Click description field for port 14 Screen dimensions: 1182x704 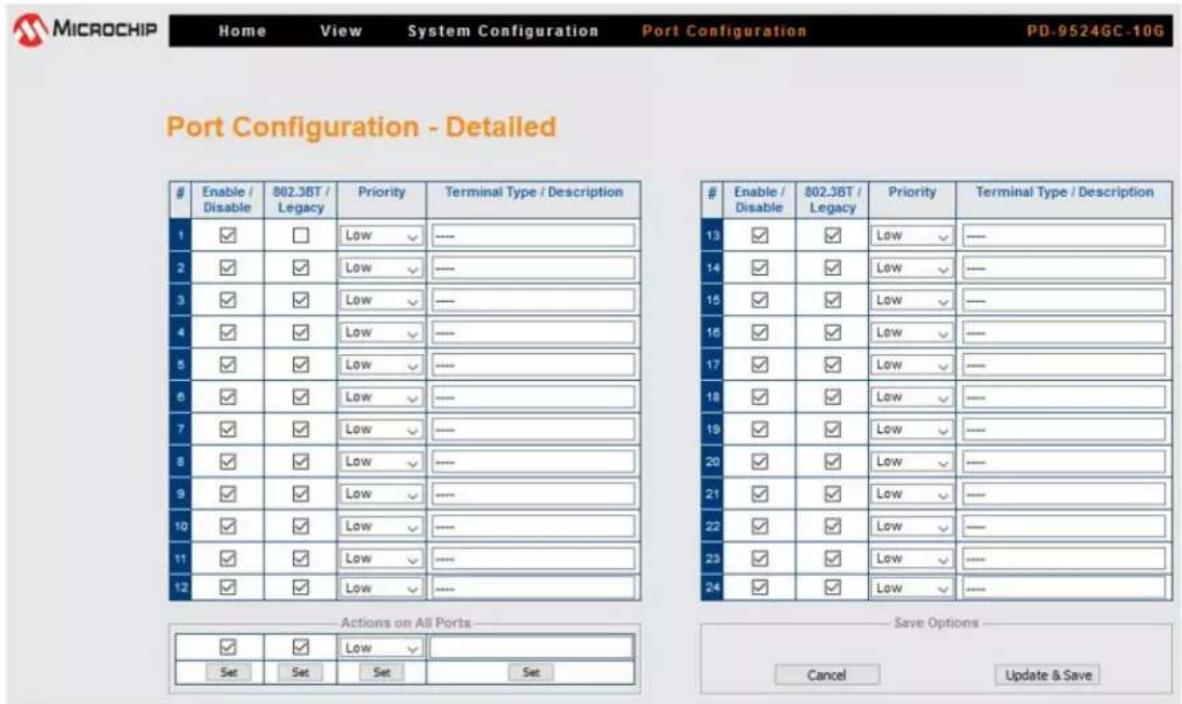pyautogui.click(x=1064, y=268)
